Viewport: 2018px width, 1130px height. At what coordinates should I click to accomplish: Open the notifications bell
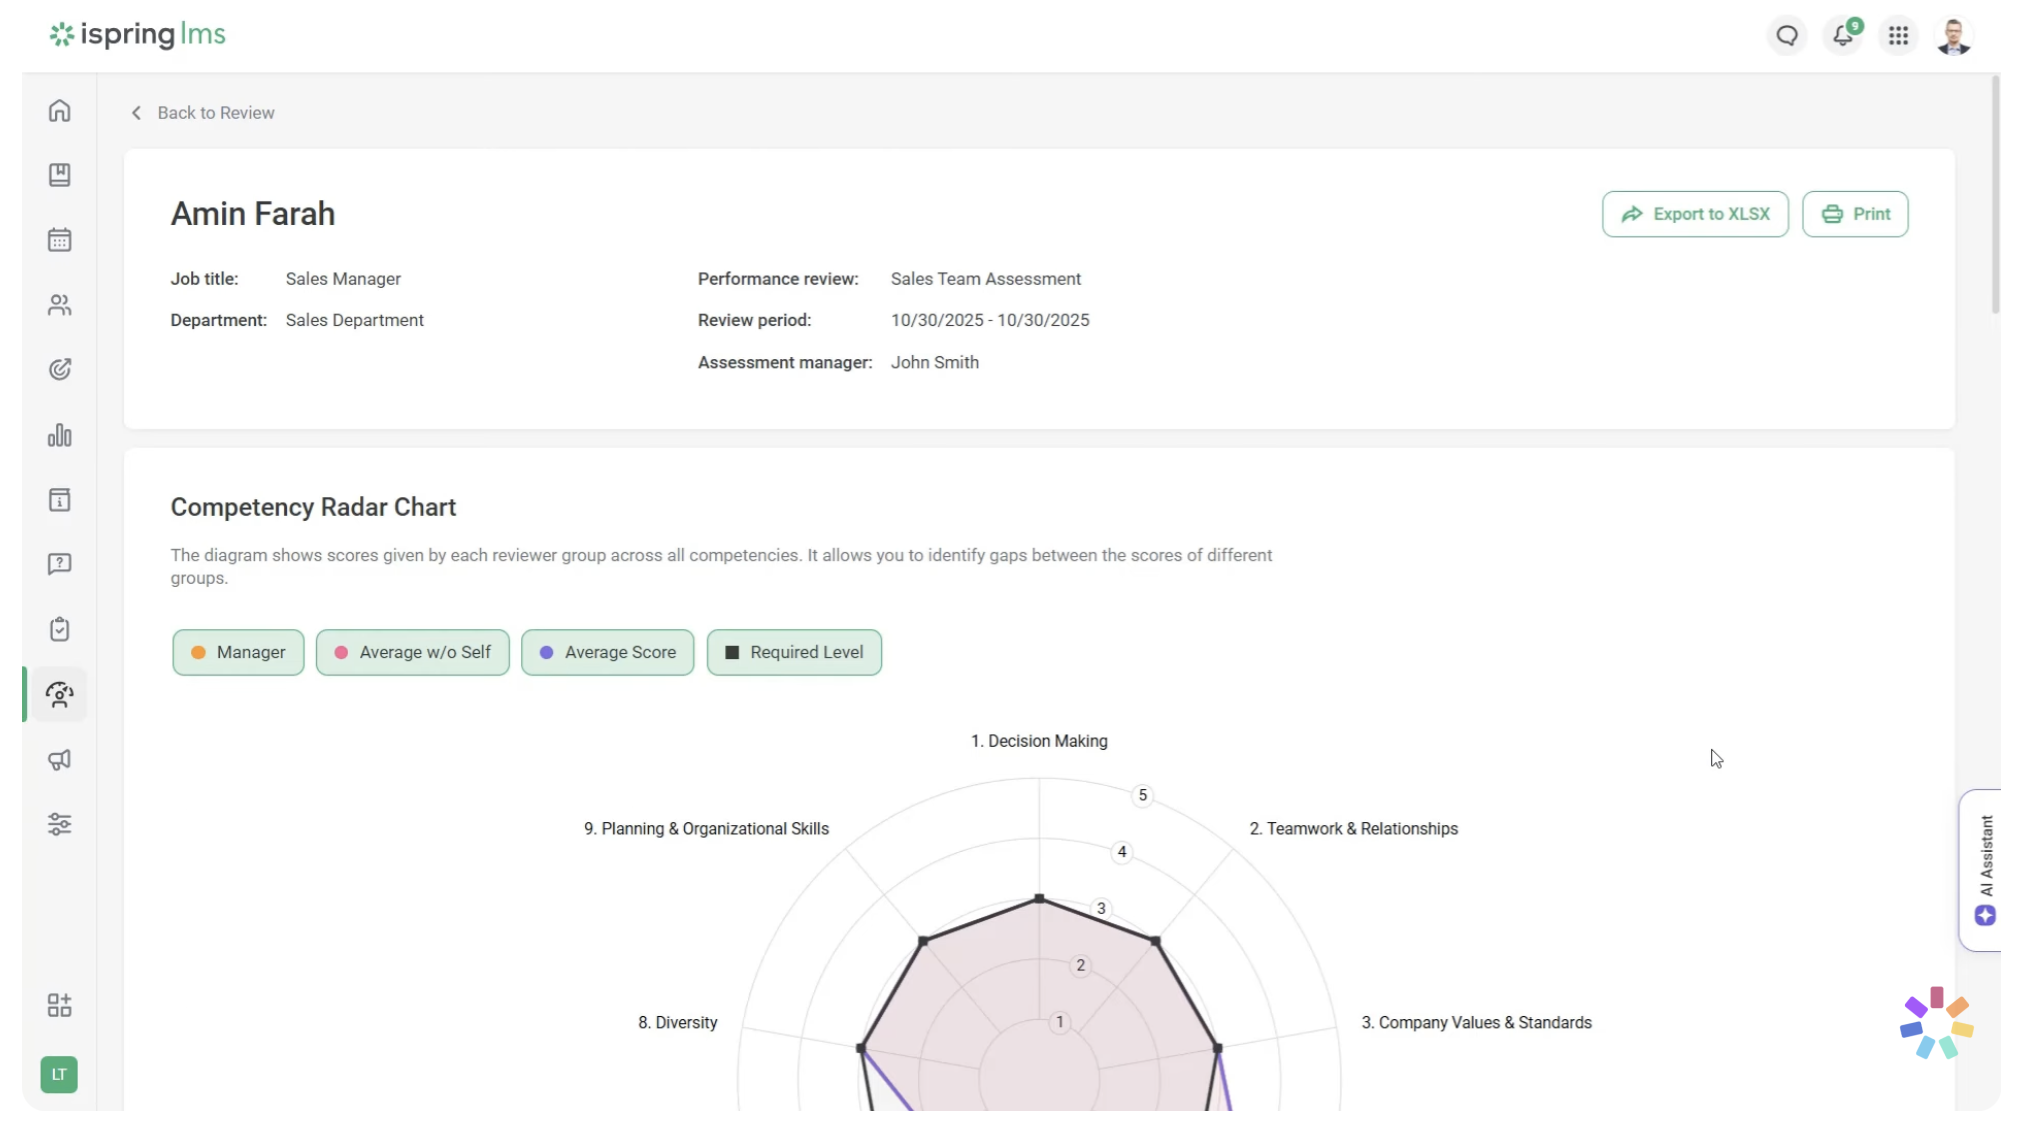(1843, 36)
